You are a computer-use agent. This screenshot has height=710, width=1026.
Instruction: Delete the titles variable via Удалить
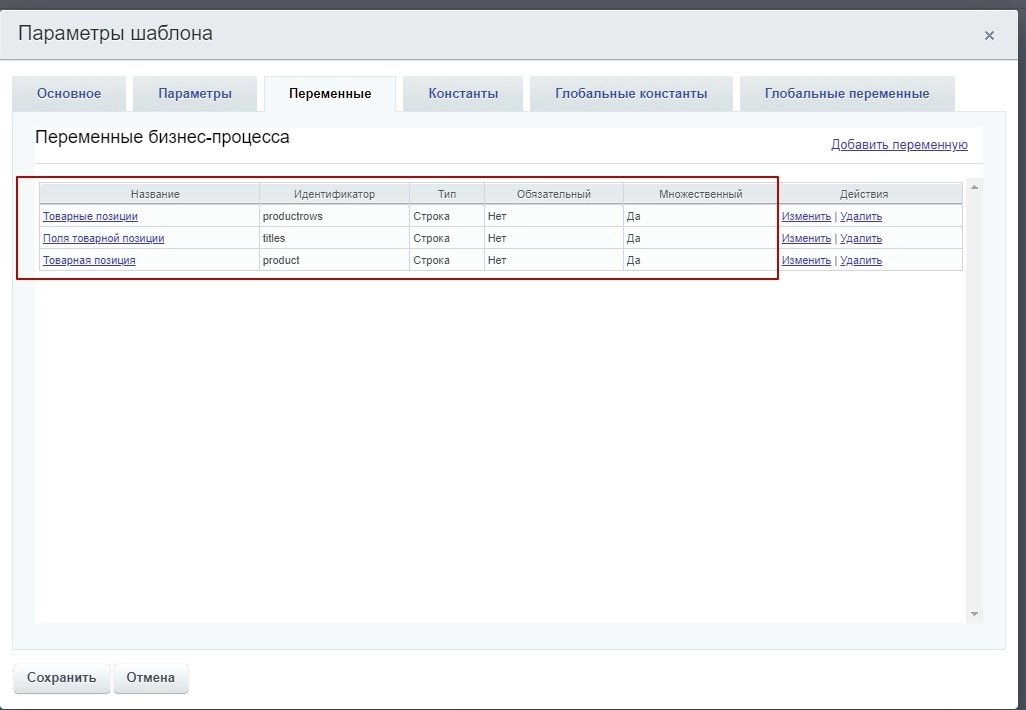point(861,238)
